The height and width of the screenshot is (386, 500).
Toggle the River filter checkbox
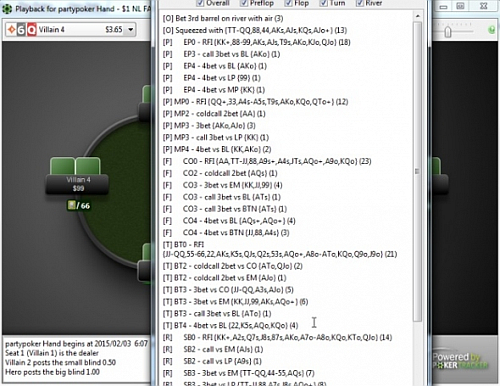tap(359, 3)
